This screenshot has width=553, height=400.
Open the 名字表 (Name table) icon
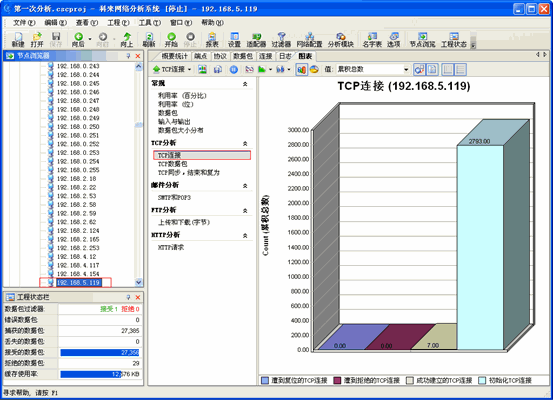pyautogui.click(x=372, y=40)
